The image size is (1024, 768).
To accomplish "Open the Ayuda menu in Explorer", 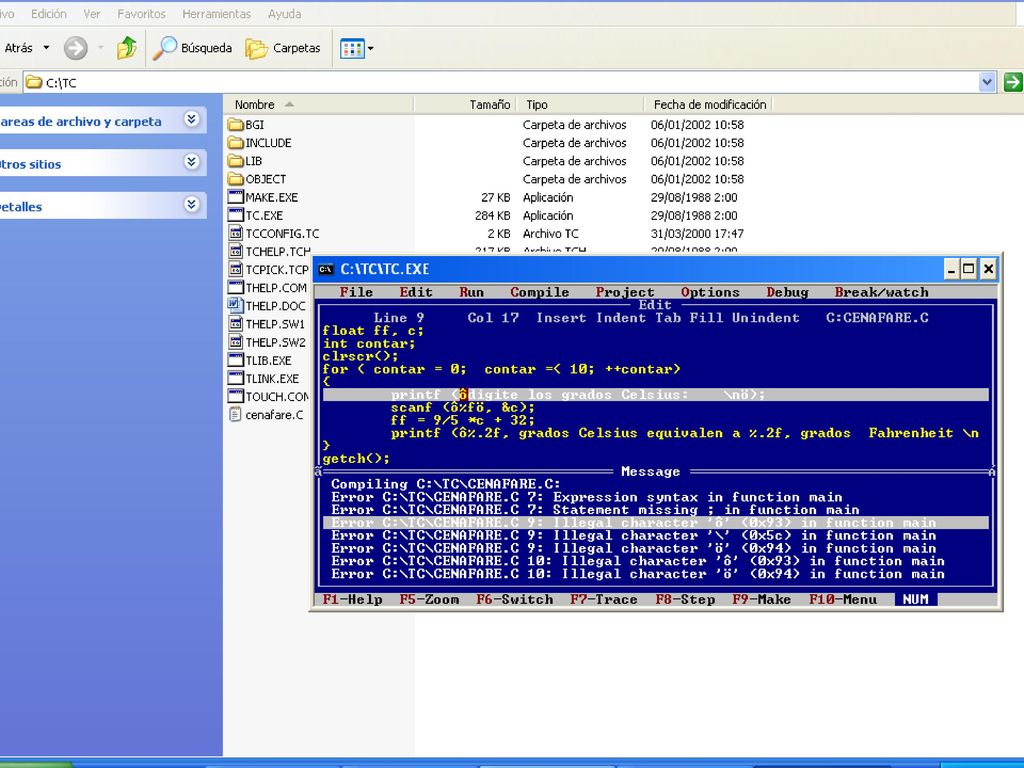I will pyautogui.click(x=285, y=14).
